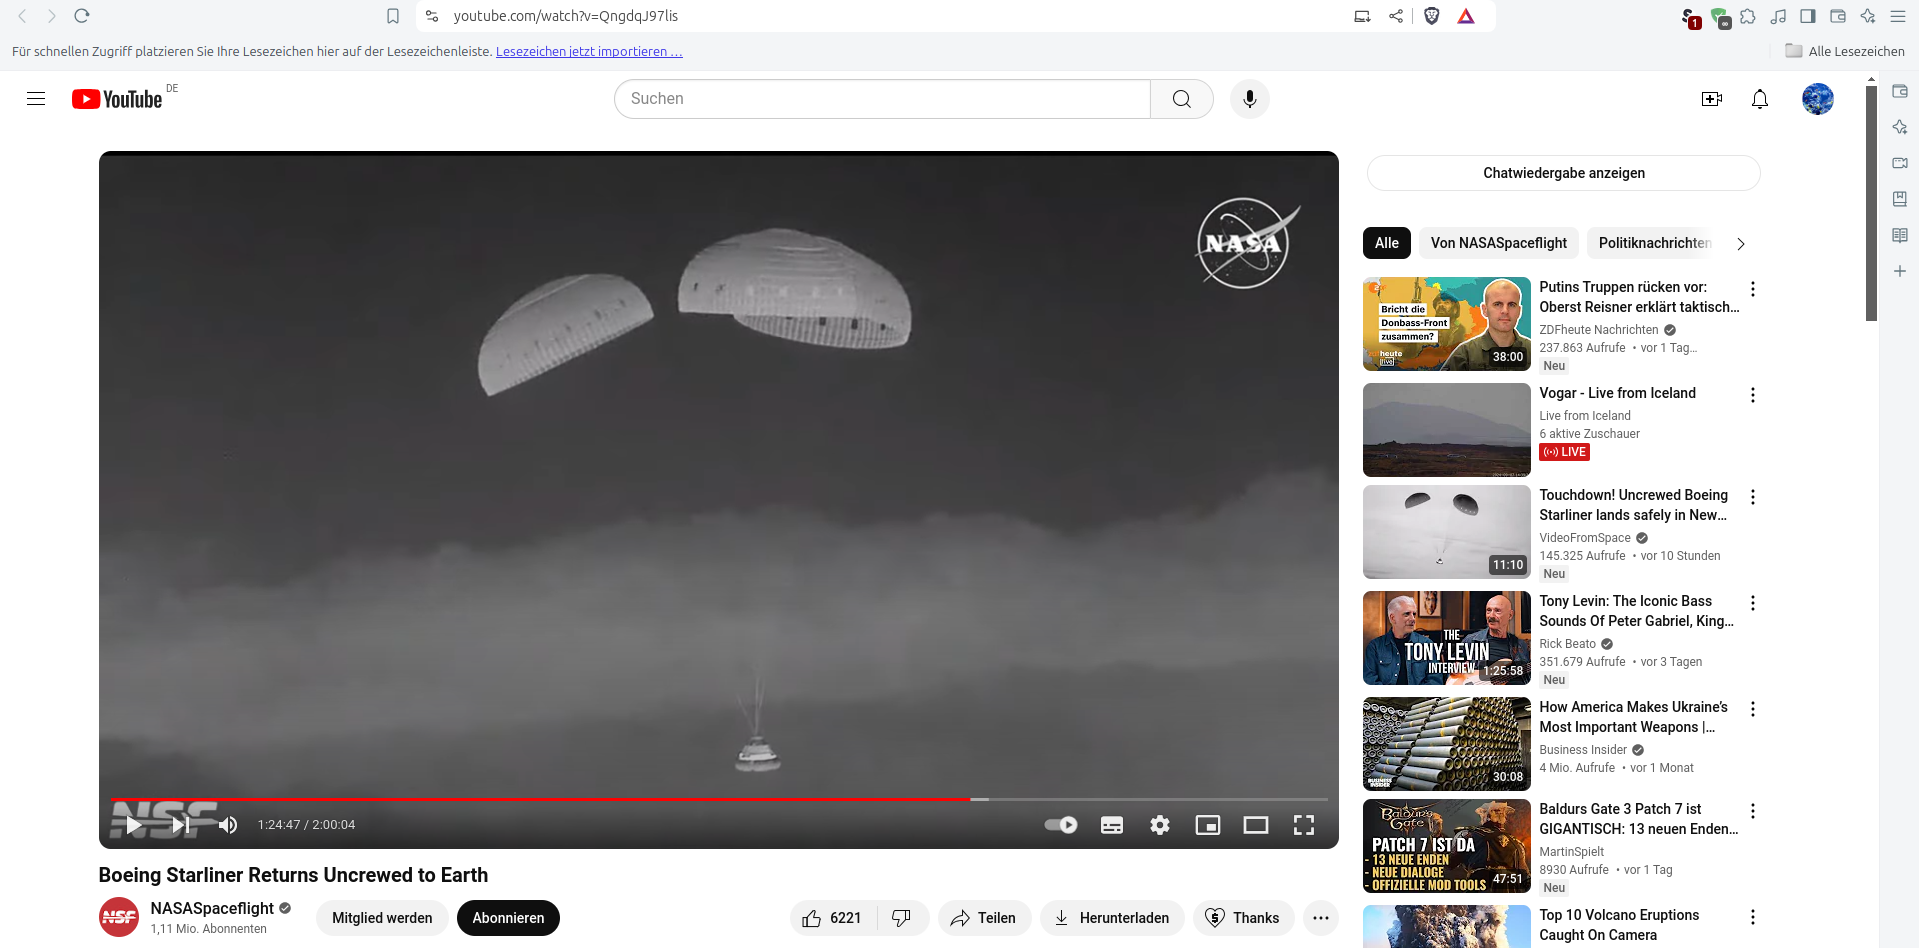Click Lesezeichen jetzt importieren link
This screenshot has height=948, width=1919.
pos(589,51)
